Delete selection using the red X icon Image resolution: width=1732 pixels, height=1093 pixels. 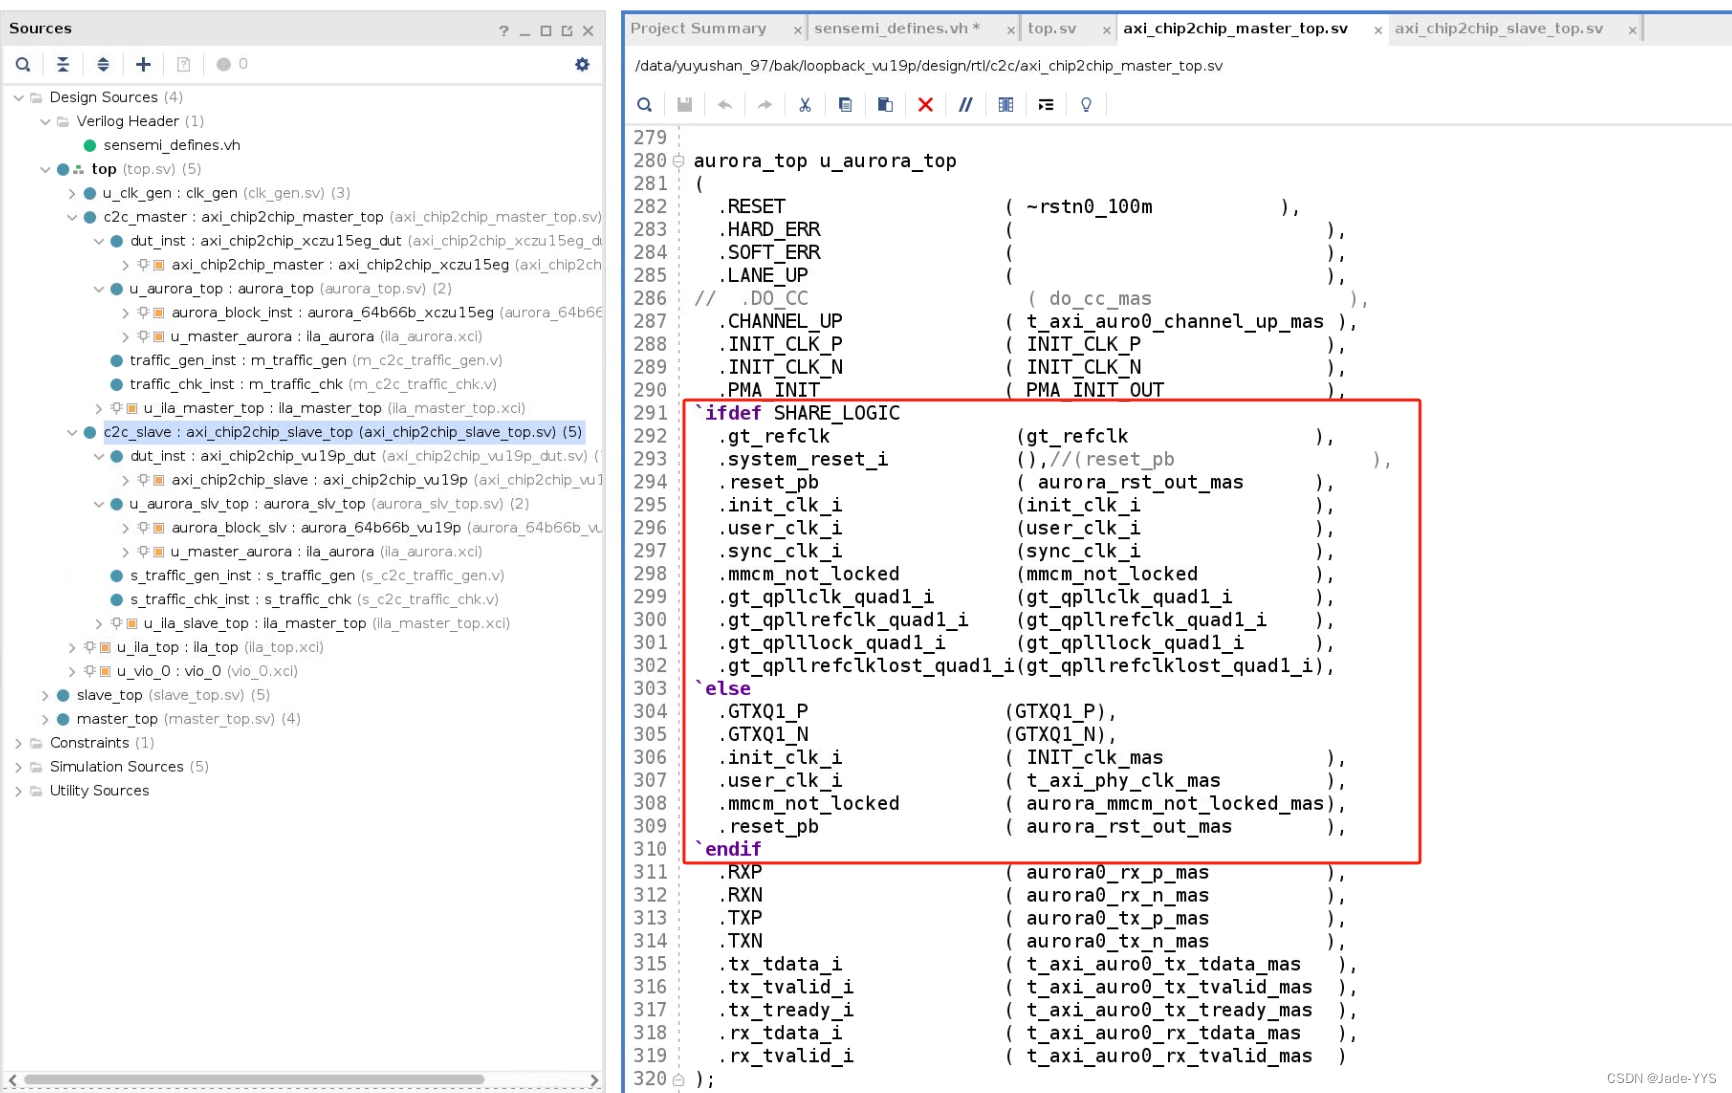925,104
